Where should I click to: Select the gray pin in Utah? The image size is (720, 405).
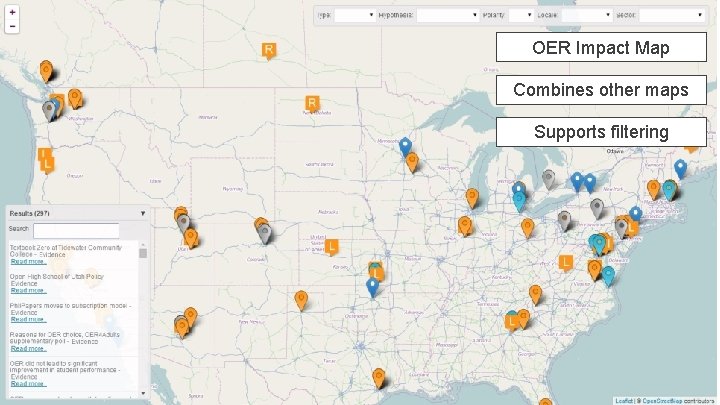(x=183, y=224)
